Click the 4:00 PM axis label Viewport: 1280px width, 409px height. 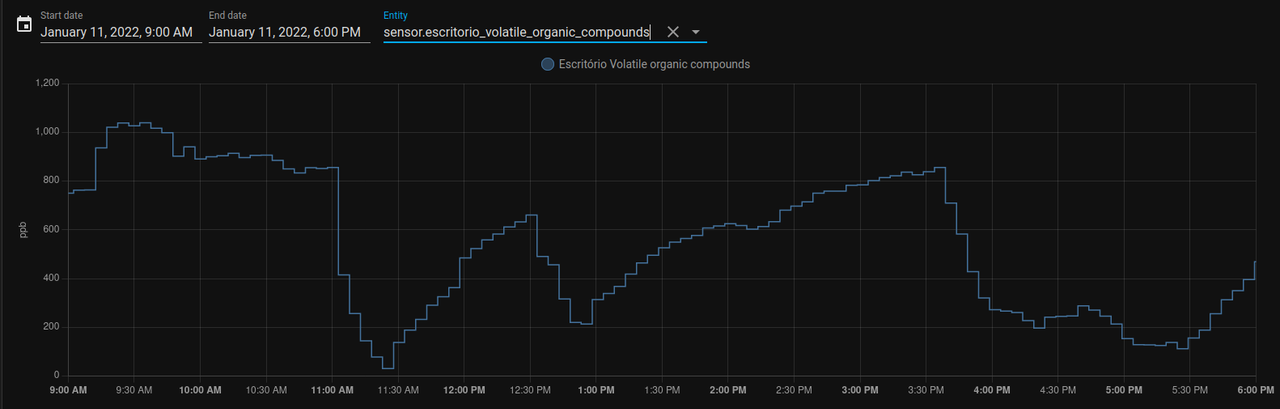(x=991, y=390)
